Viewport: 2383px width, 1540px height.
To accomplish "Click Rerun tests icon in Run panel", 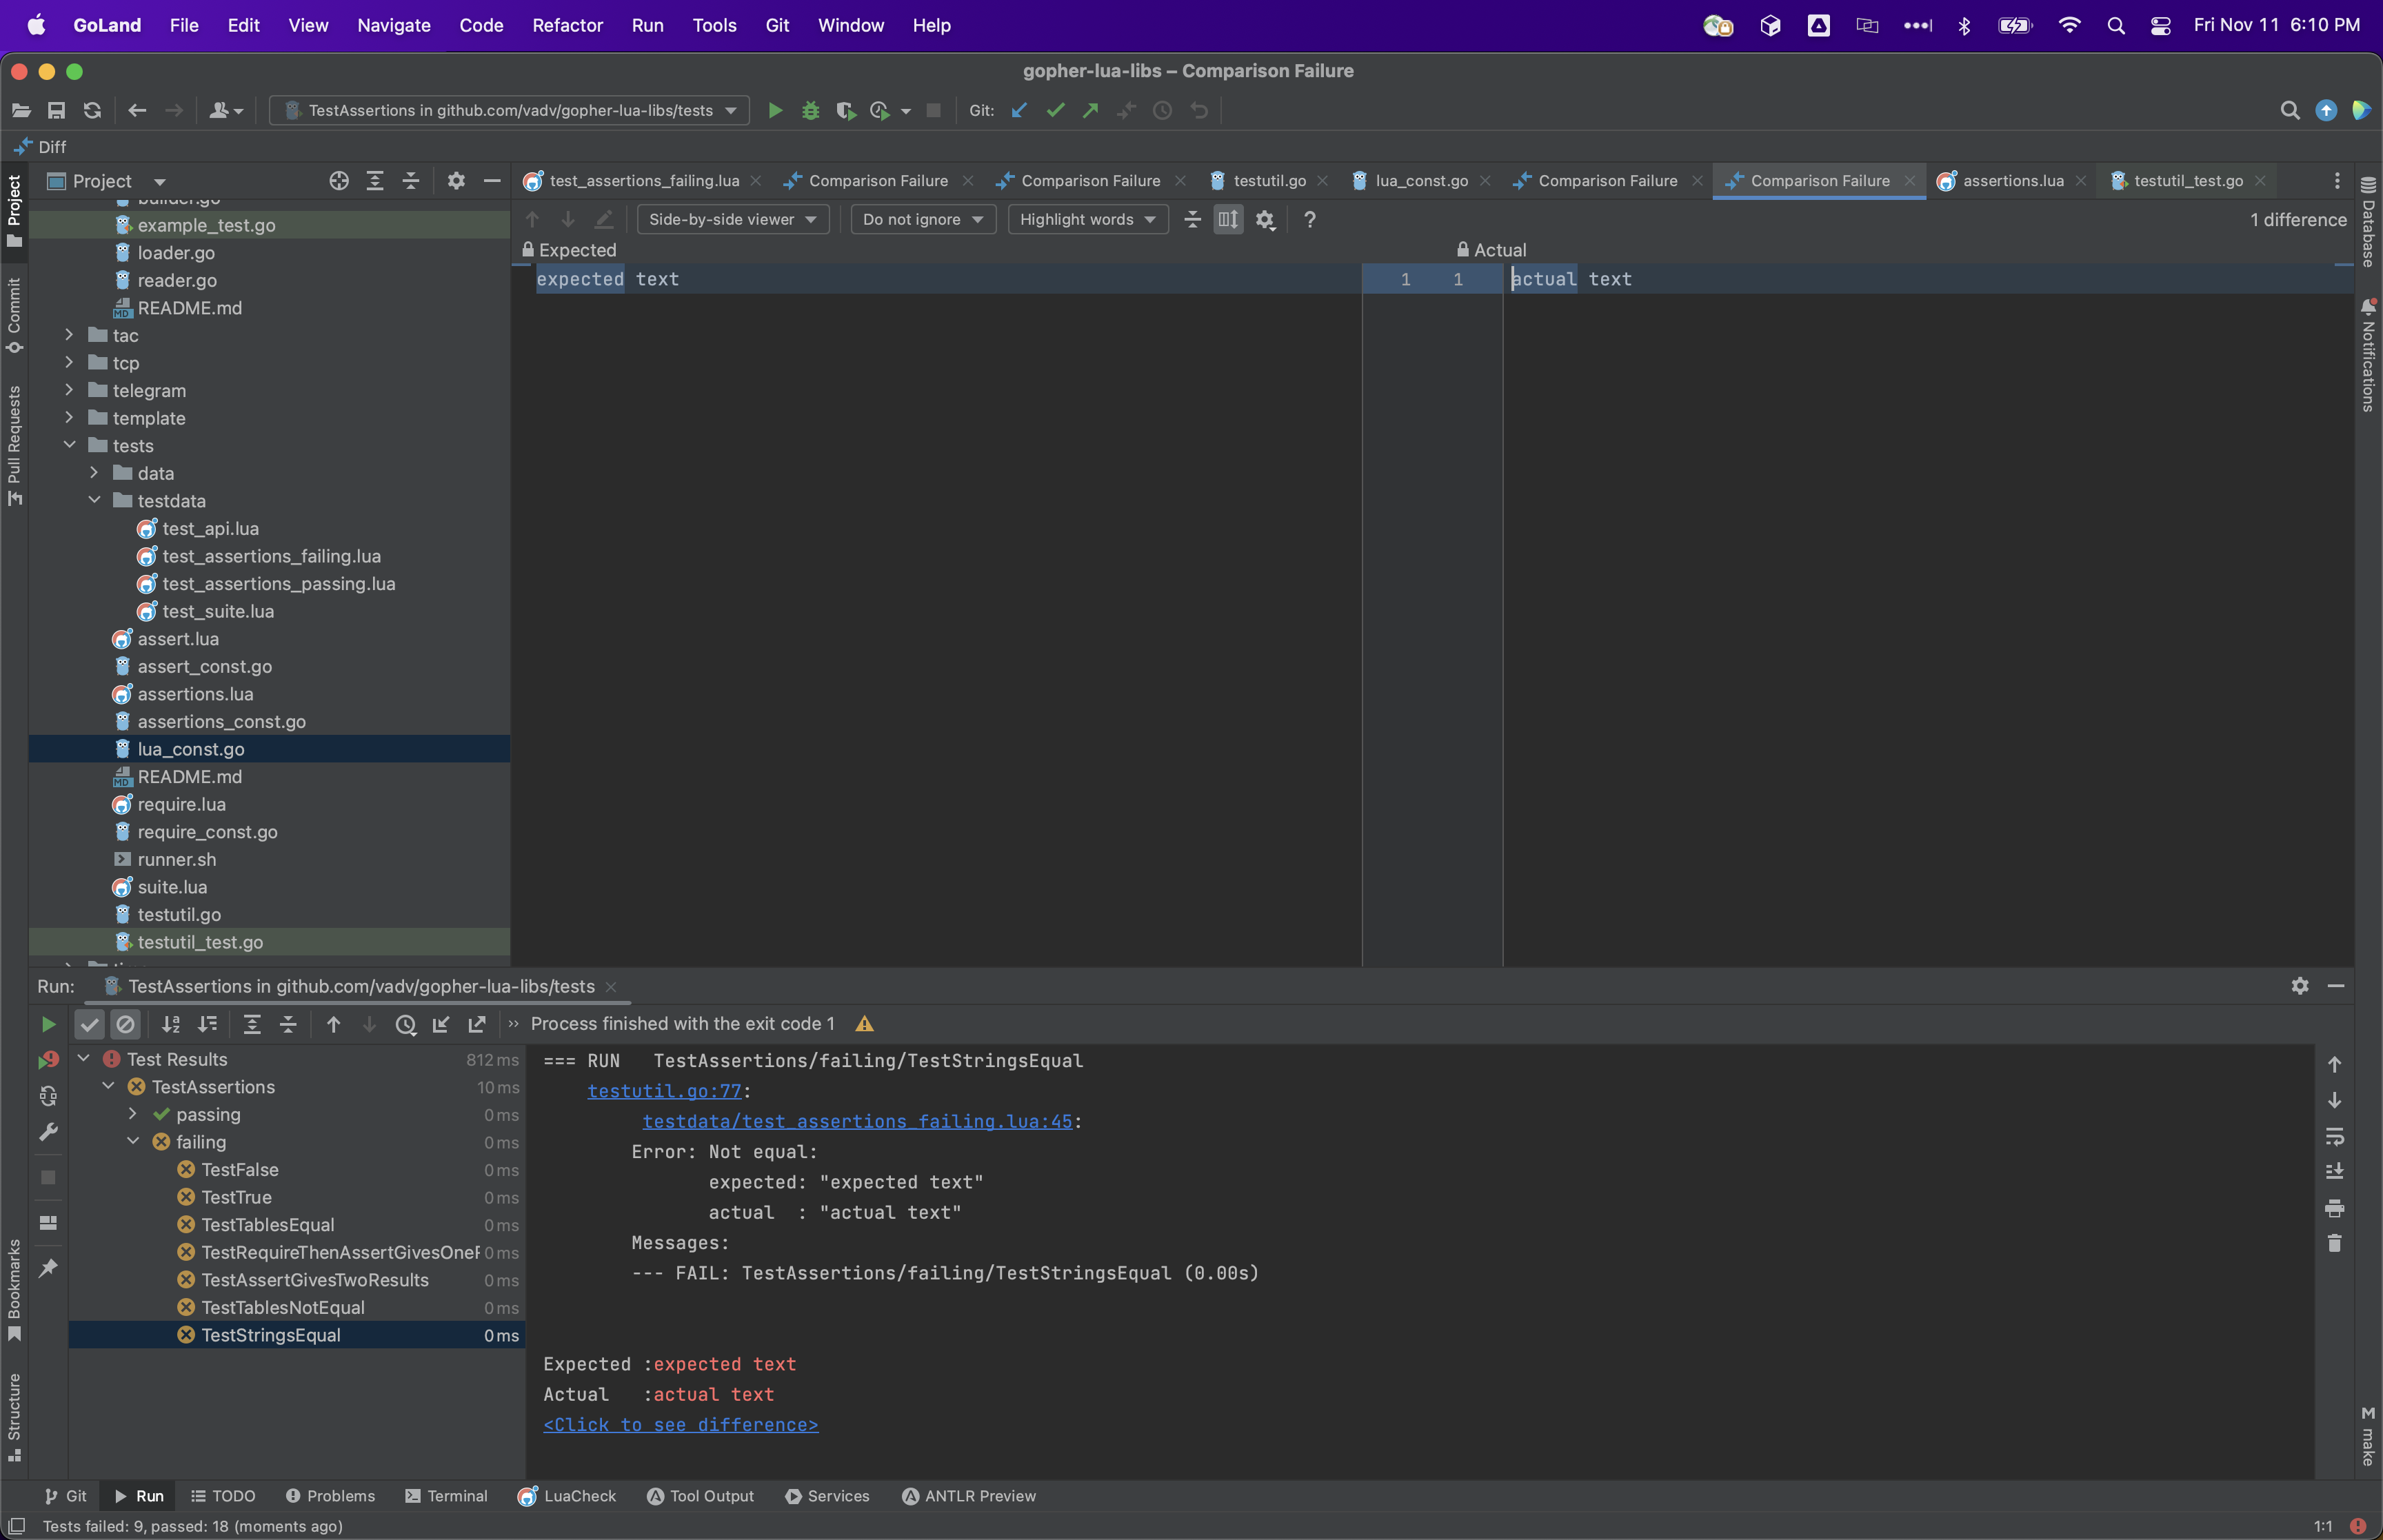I will point(47,1023).
